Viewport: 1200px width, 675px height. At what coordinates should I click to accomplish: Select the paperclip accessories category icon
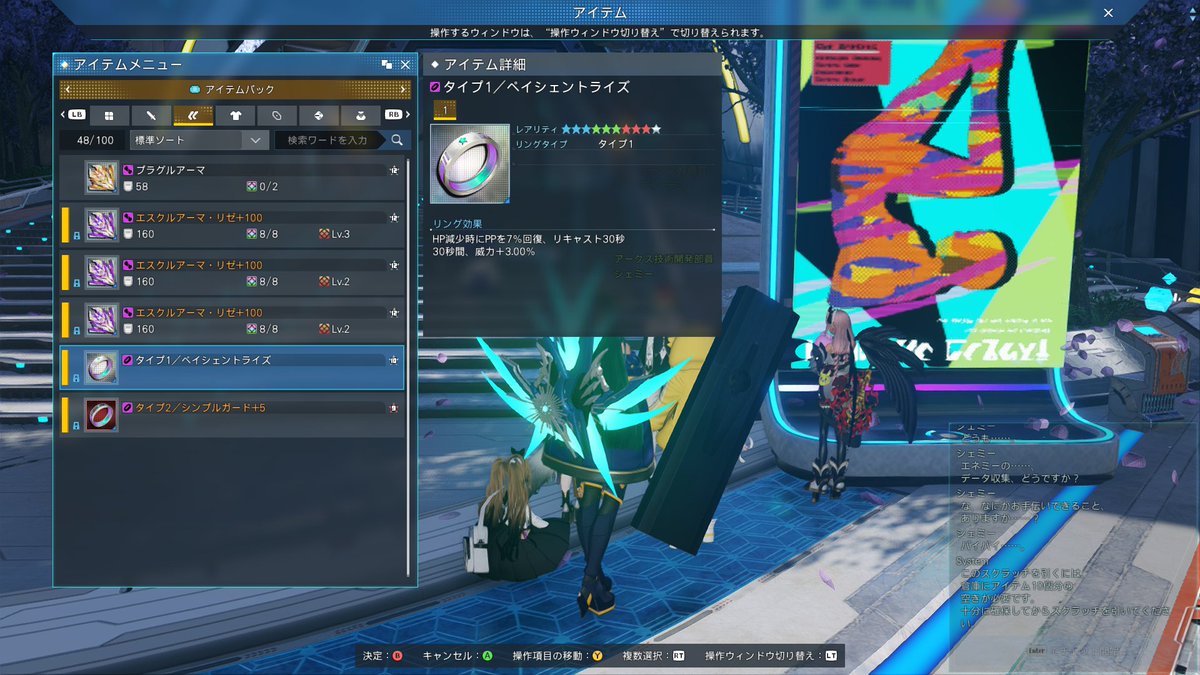click(x=276, y=114)
